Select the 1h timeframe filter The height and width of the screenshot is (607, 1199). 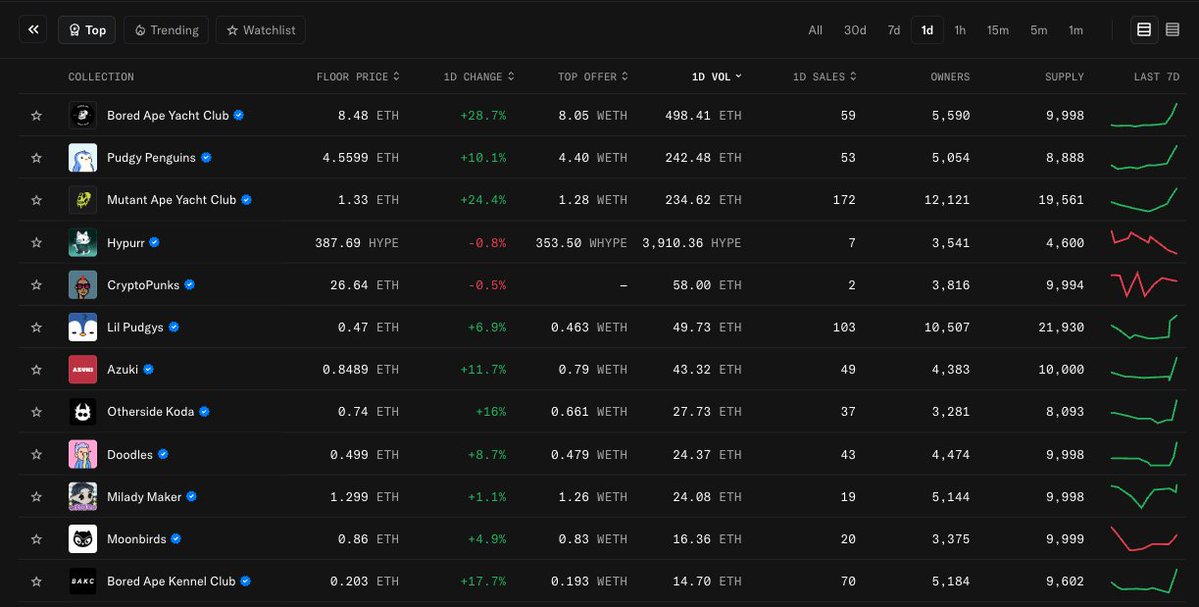(960, 30)
